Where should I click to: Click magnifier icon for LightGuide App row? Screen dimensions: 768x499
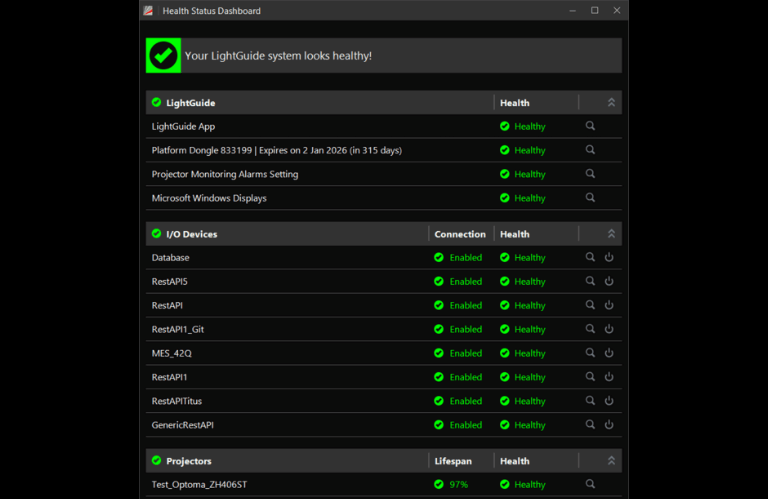coord(590,126)
